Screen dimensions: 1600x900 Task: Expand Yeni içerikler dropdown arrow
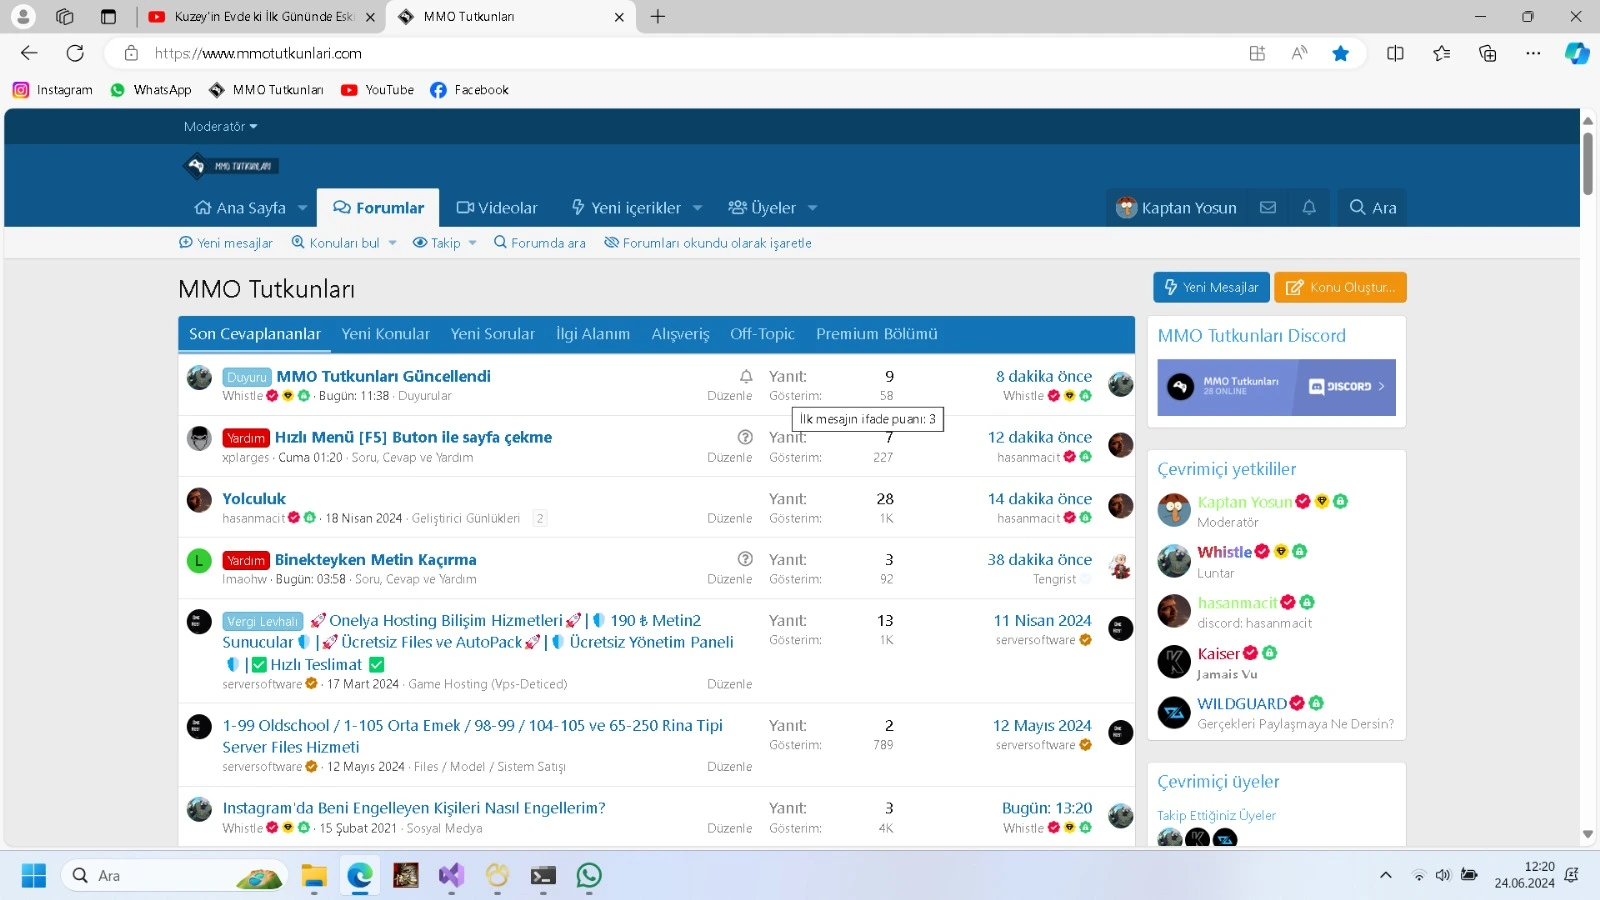(x=697, y=208)
